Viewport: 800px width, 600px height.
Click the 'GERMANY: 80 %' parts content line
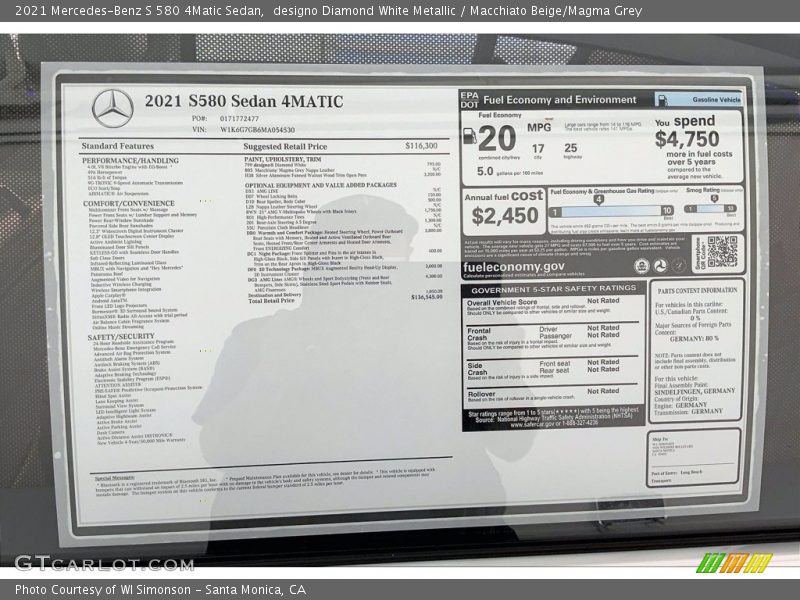[x=694, y=338]
